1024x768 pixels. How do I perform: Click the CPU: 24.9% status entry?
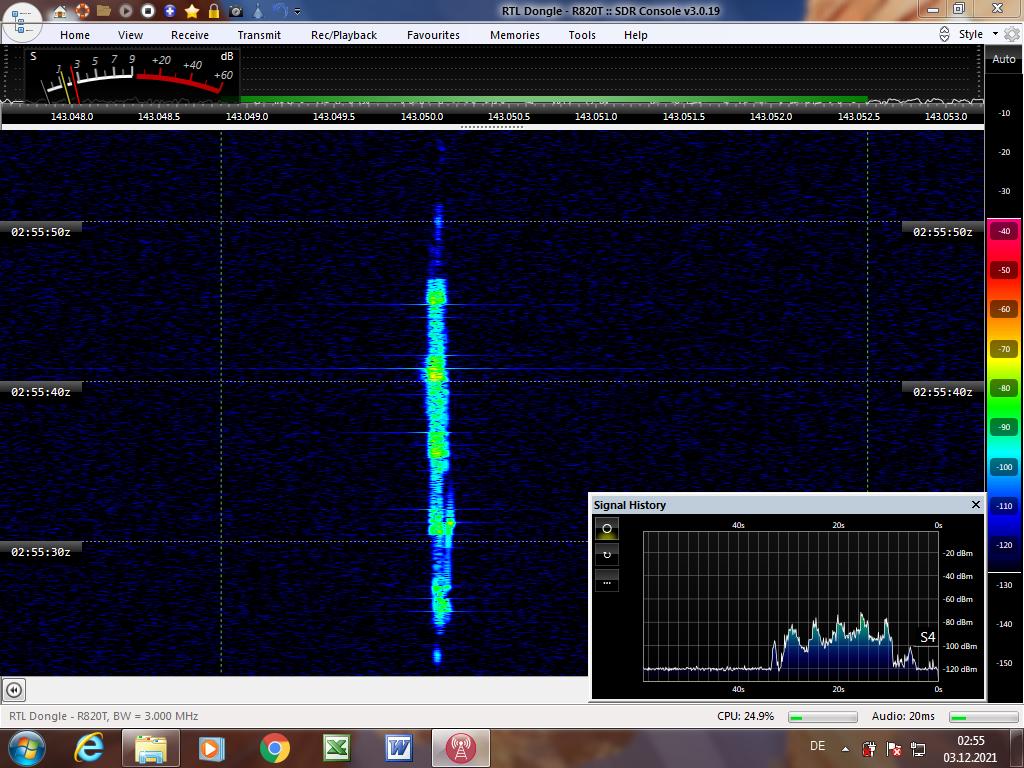tap(745, 716)
